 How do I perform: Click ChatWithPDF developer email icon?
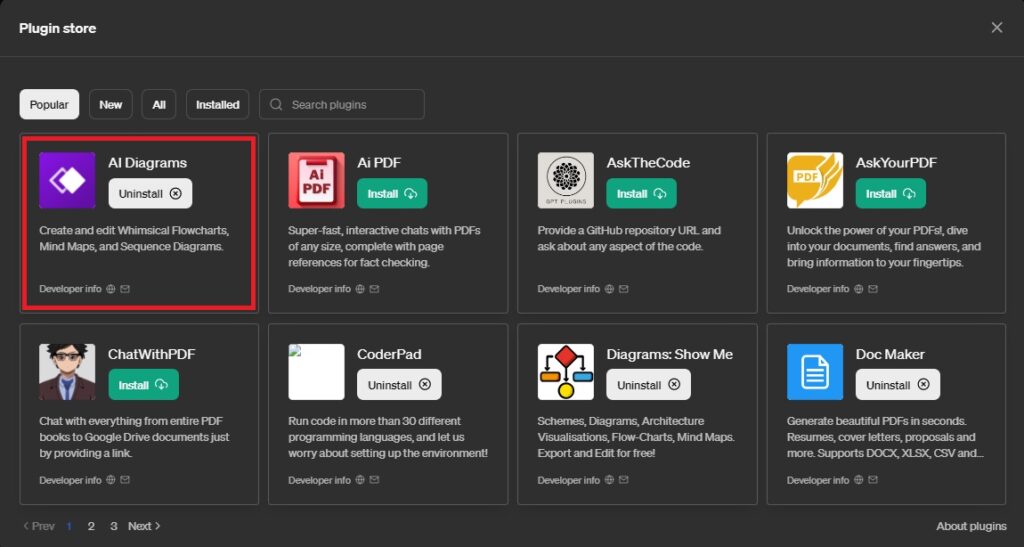click(x=125, y=480)
